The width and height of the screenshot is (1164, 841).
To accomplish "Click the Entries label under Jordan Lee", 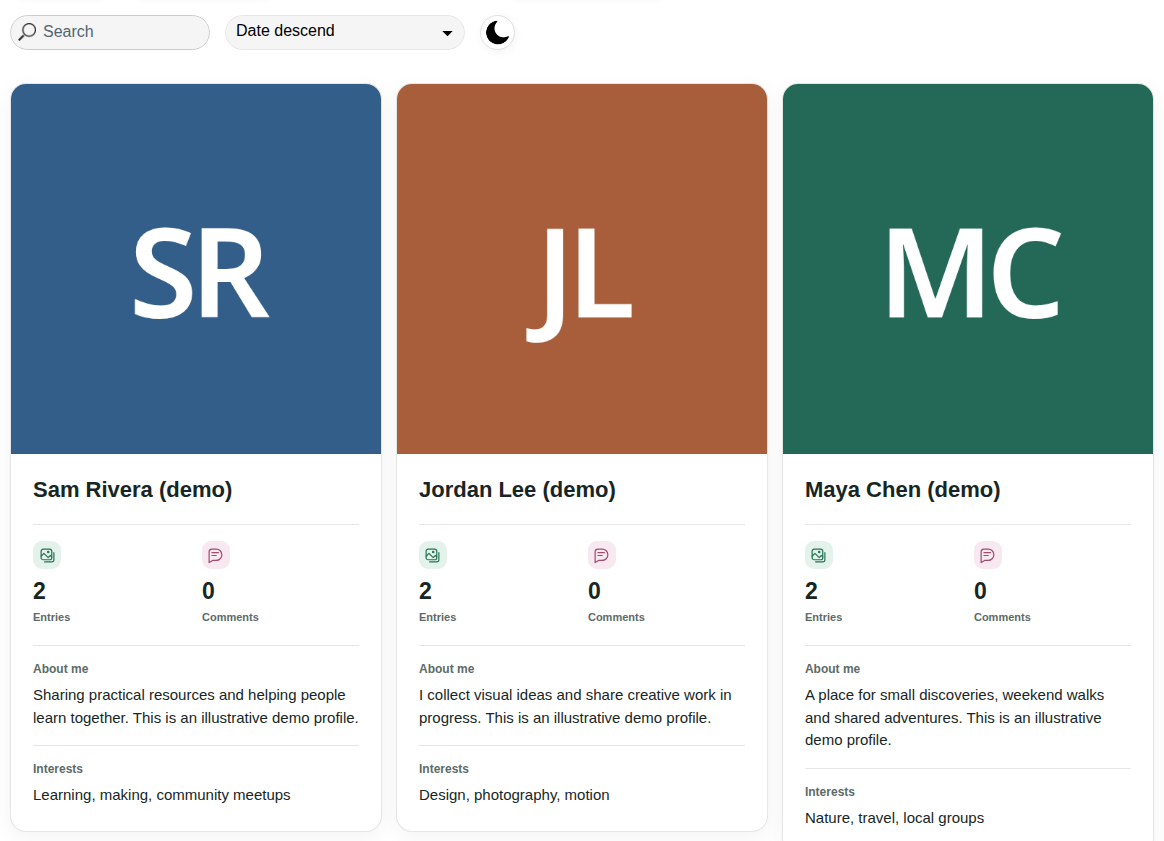I will (438, 617).
